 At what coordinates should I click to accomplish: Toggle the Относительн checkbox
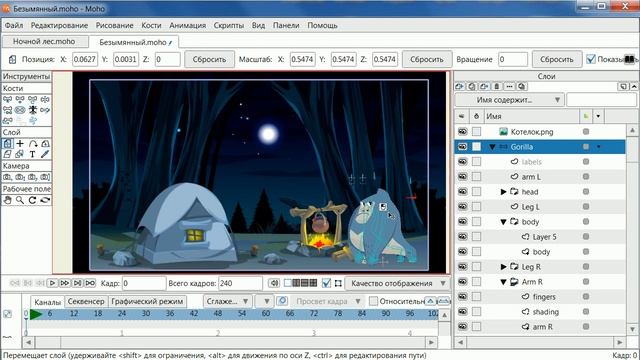tap(373, 301)
